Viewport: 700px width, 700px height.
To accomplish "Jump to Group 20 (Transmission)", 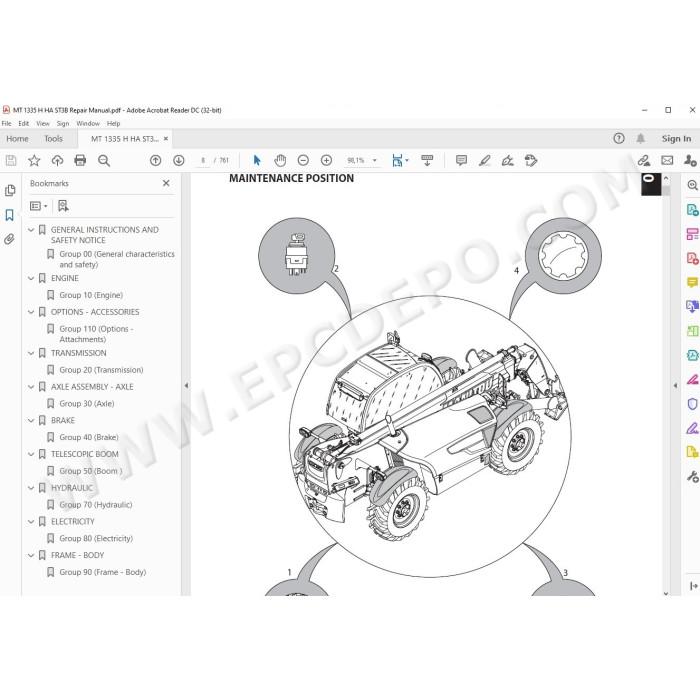I will tap(101, 370).
